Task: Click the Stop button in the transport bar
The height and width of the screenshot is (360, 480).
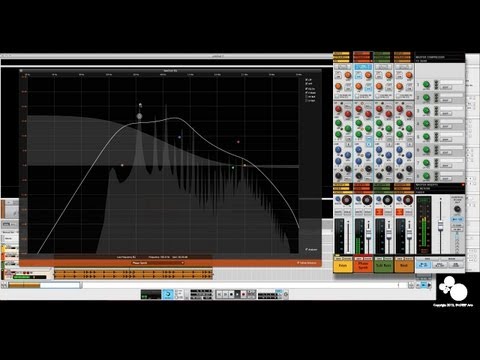Action: [x=231, y=294]
